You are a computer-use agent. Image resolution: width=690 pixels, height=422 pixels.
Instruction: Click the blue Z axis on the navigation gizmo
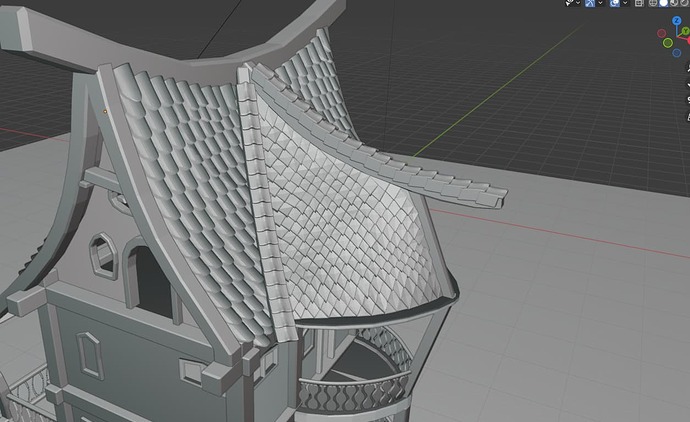click(x=677, y=20)
